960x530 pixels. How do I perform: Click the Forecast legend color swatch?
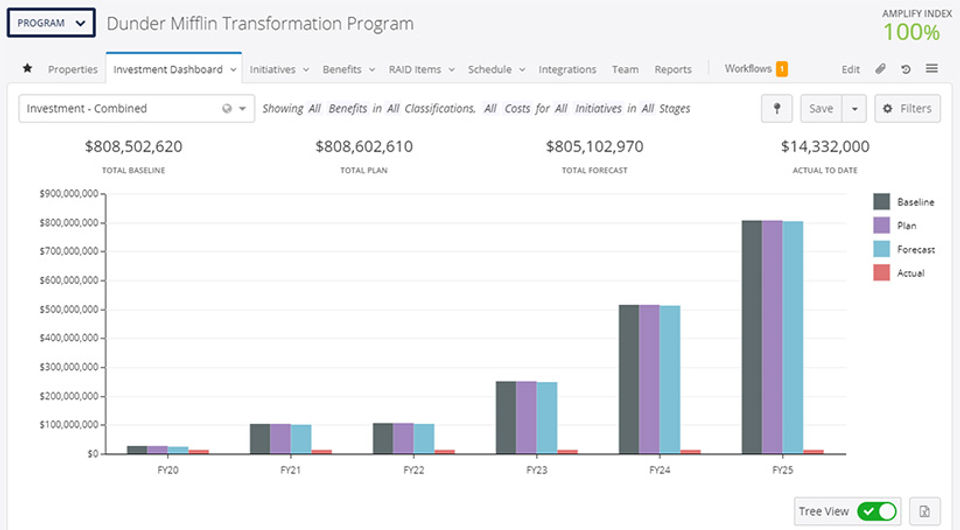[x=881, y=248]
